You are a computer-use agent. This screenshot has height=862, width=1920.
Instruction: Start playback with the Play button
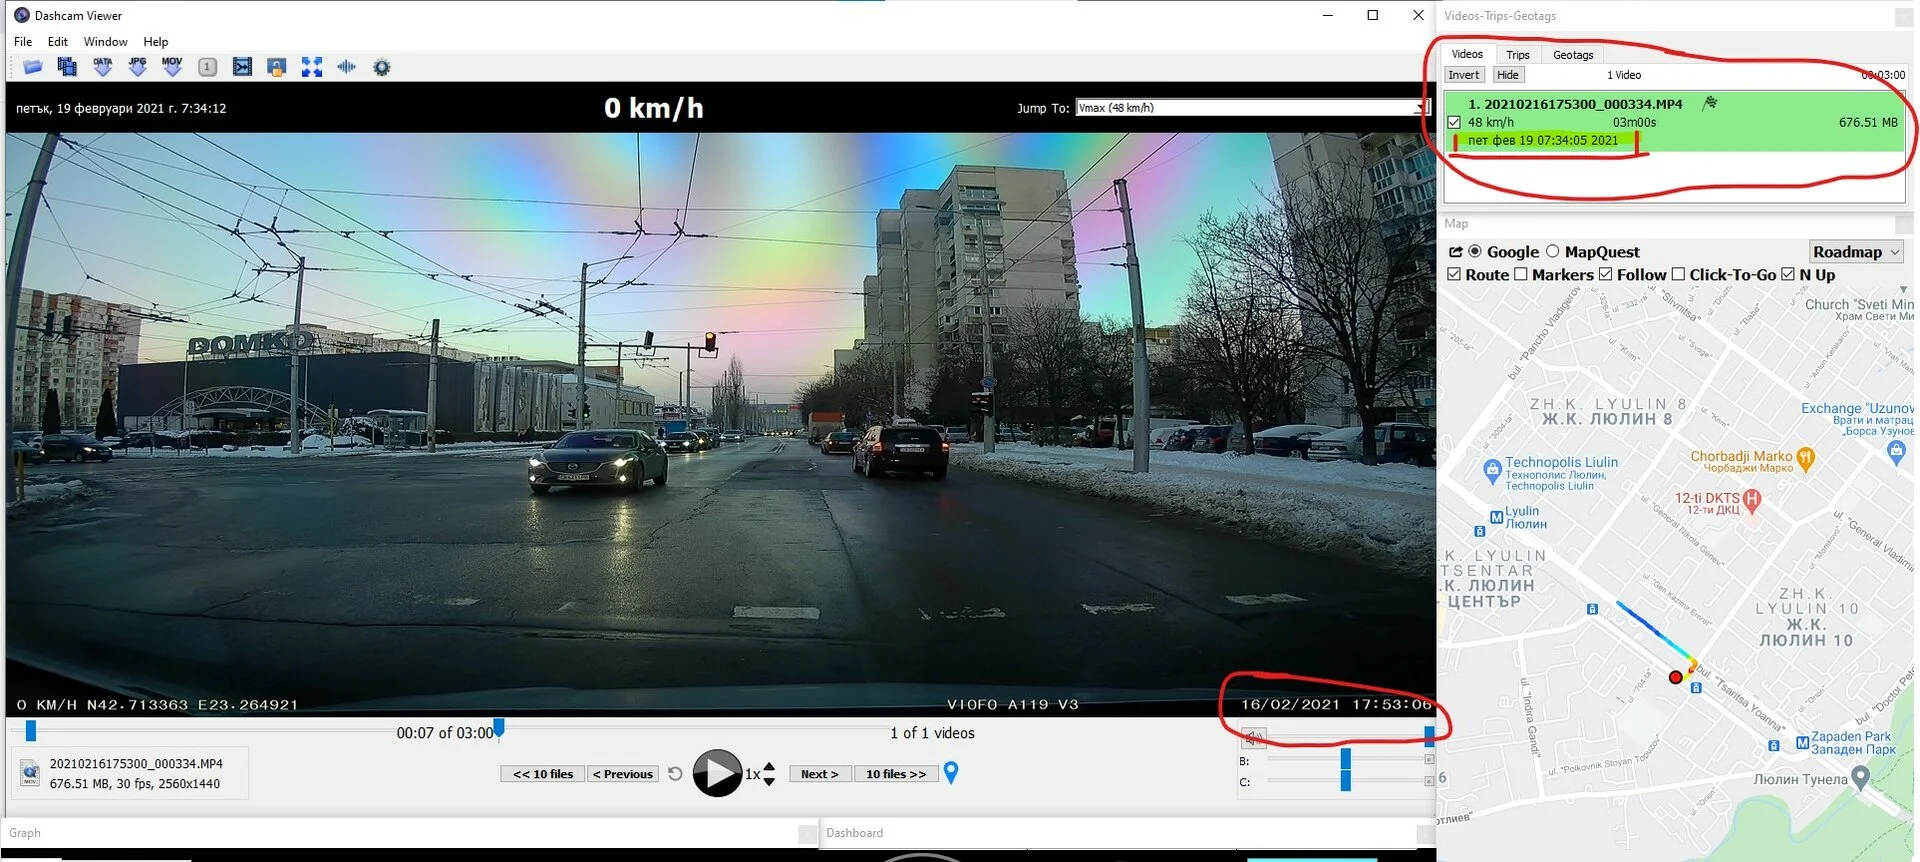pyautogui.click(x=717, y=773)
